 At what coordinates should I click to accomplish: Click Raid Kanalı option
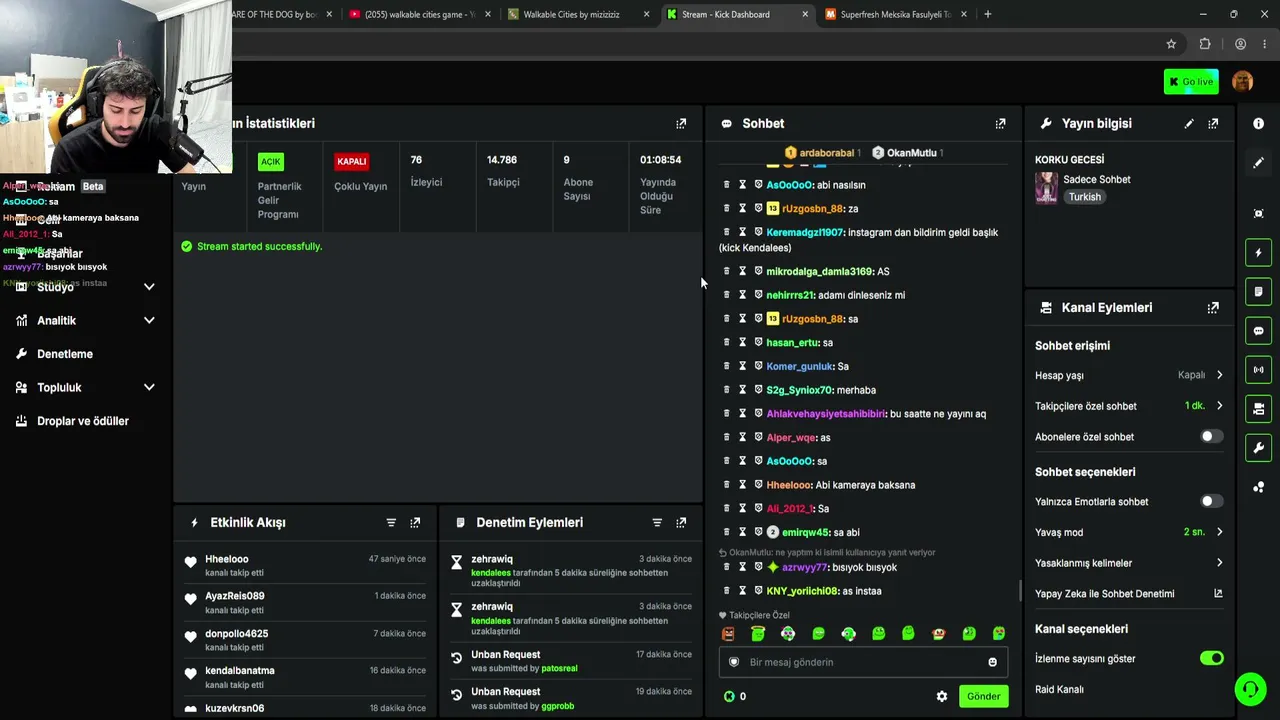pos(1059,689)
